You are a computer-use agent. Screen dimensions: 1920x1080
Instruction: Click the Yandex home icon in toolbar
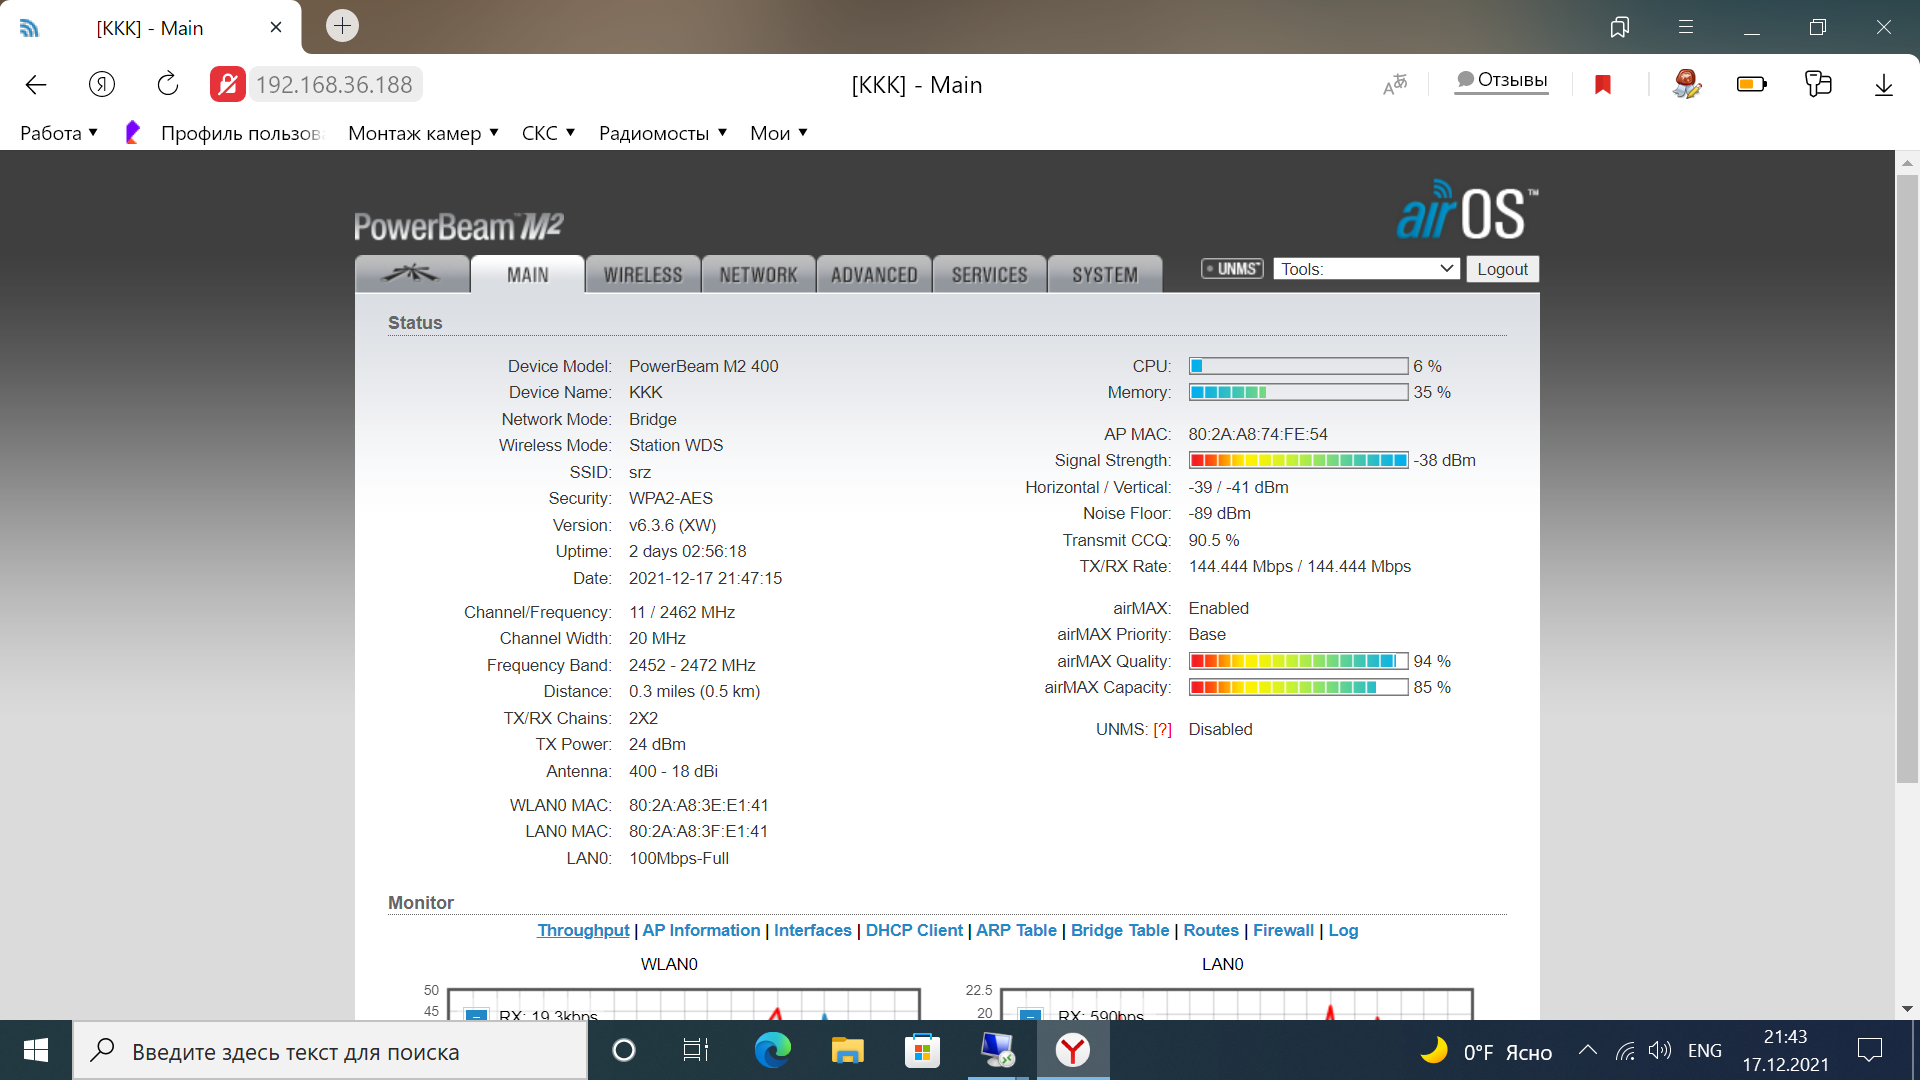tap(102, 85)
